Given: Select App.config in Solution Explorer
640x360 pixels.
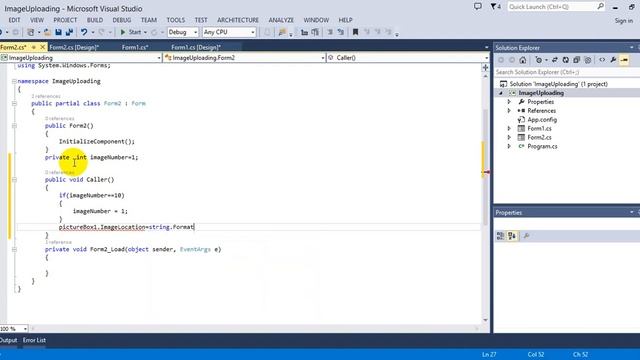Looking at the screenshot, I should coord(542,120).
